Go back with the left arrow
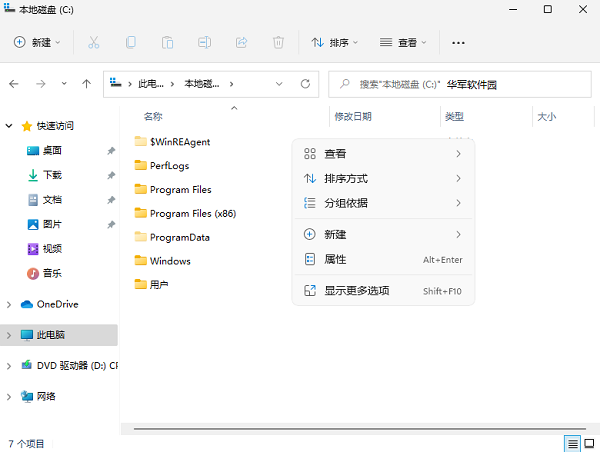The width and height of the screenshot is (600, 452). (x=14, y=84)
